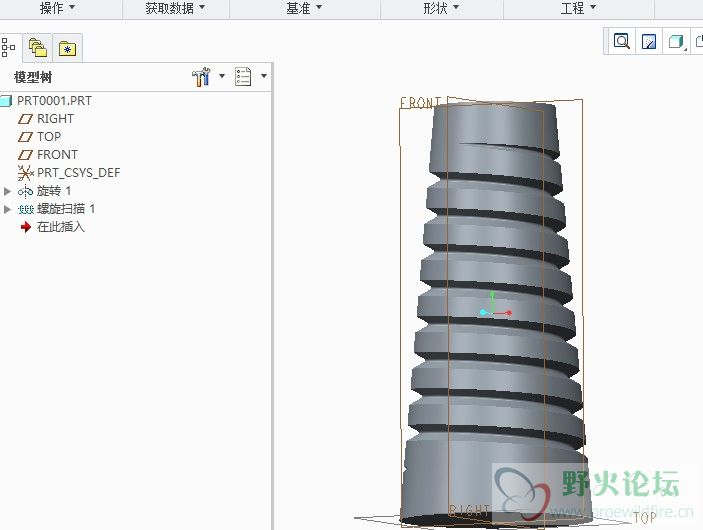
Task: Open the 获取数据 ribbon group dropdown
Action: 175,8
